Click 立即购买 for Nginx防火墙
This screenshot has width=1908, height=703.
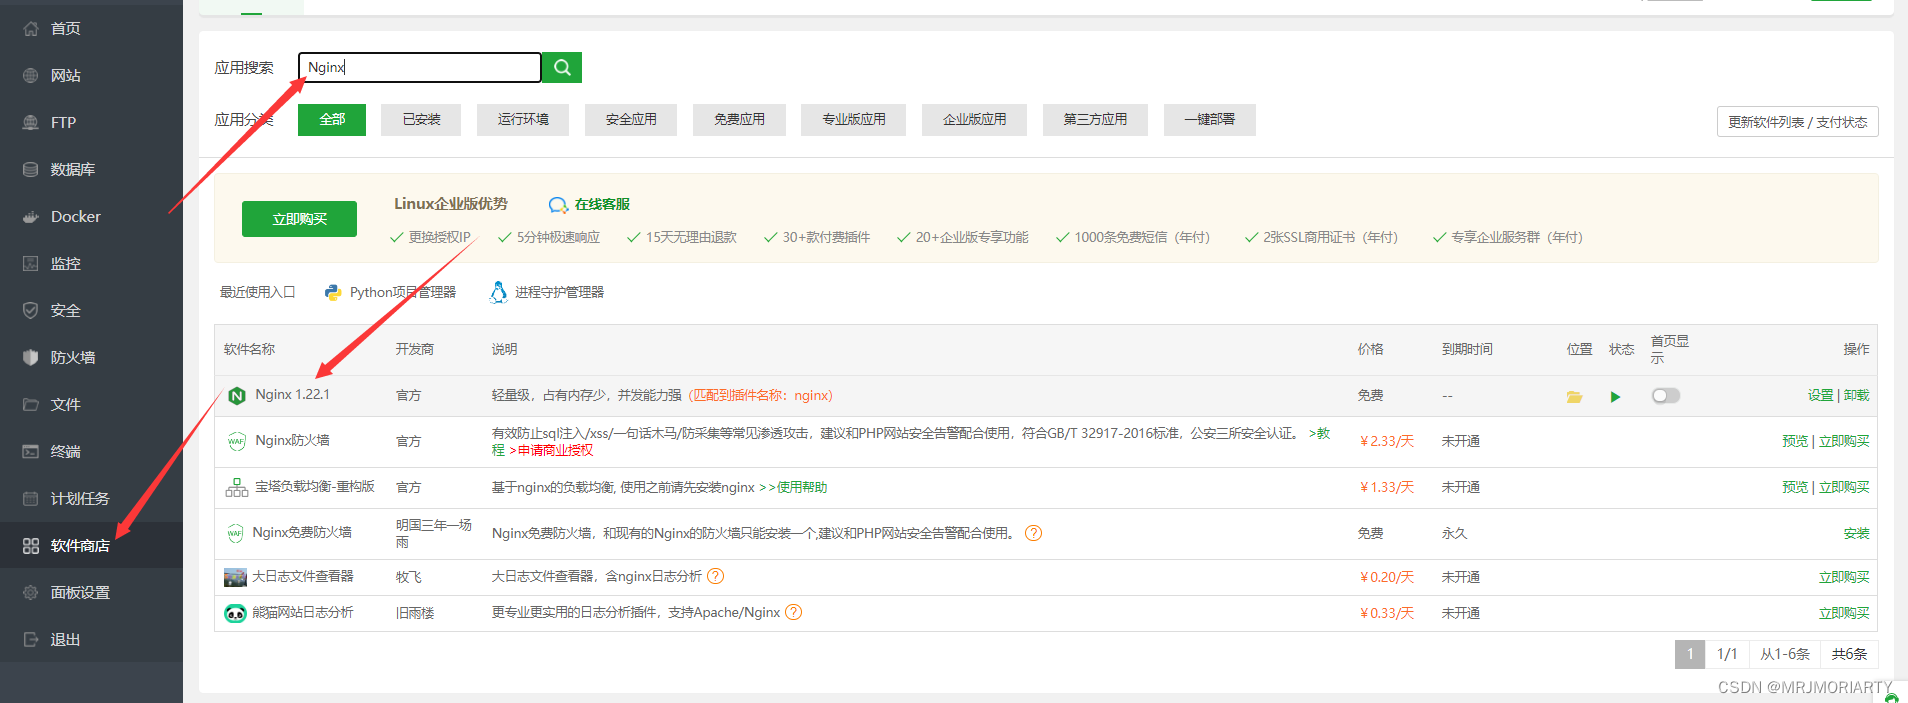tap(1843, 442)
